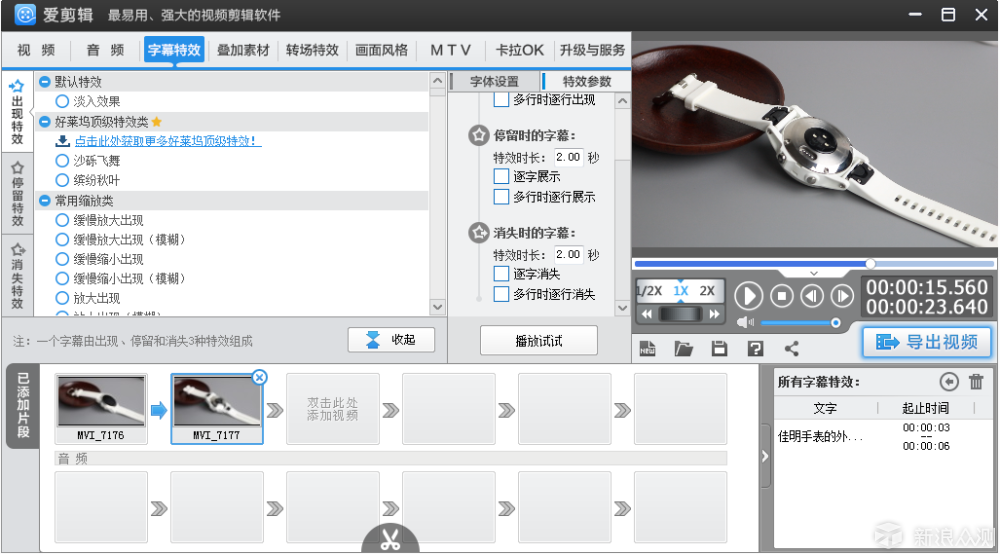
Task: Click the share icon under the preview
Action: pos(791,348)
